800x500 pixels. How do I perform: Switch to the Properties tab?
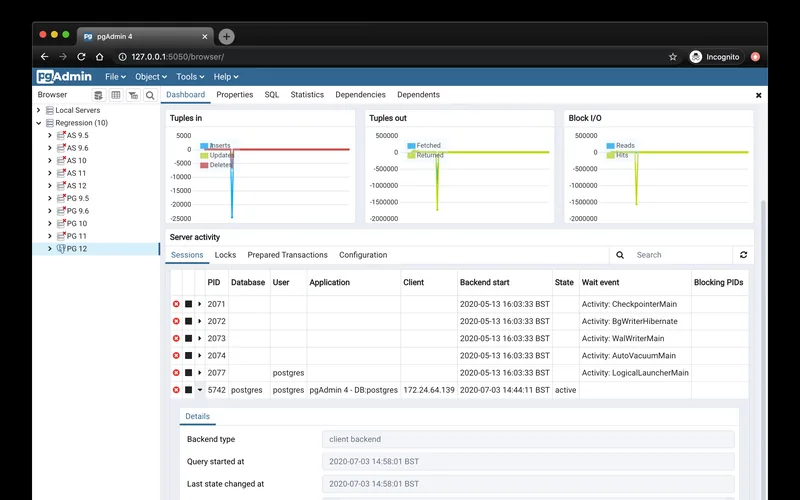[x=235, y=95]
